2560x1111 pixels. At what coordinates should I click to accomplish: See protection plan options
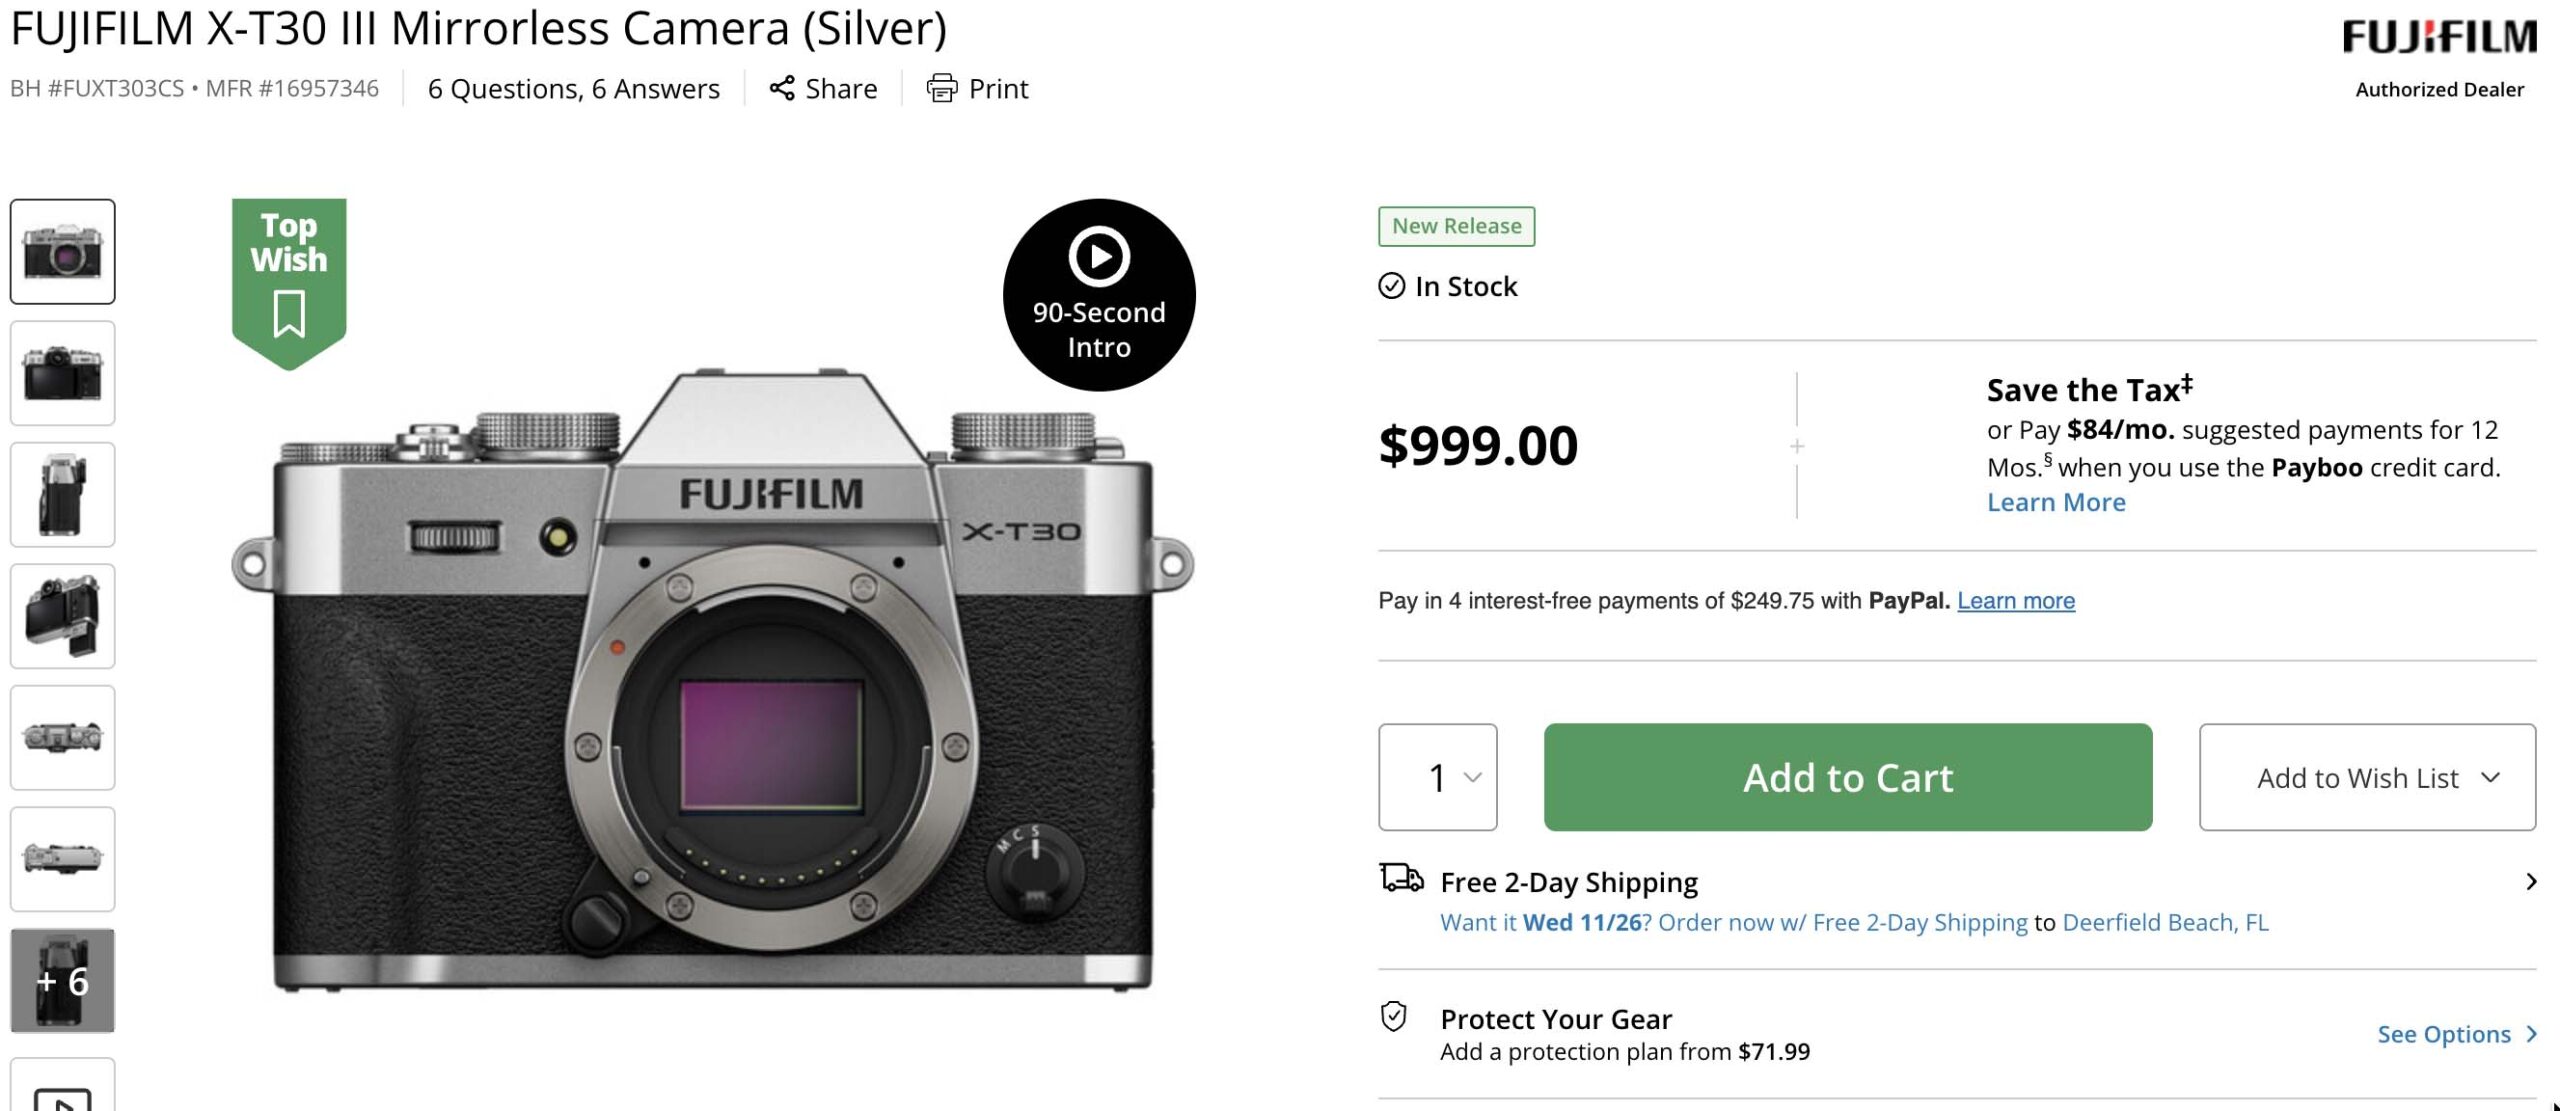coord(2455,1034)
